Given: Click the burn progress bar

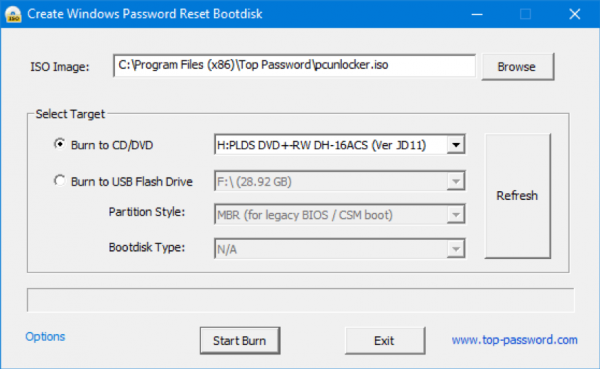Looking at the screenshot, I should pyautogui.click(x=300, y=300).
